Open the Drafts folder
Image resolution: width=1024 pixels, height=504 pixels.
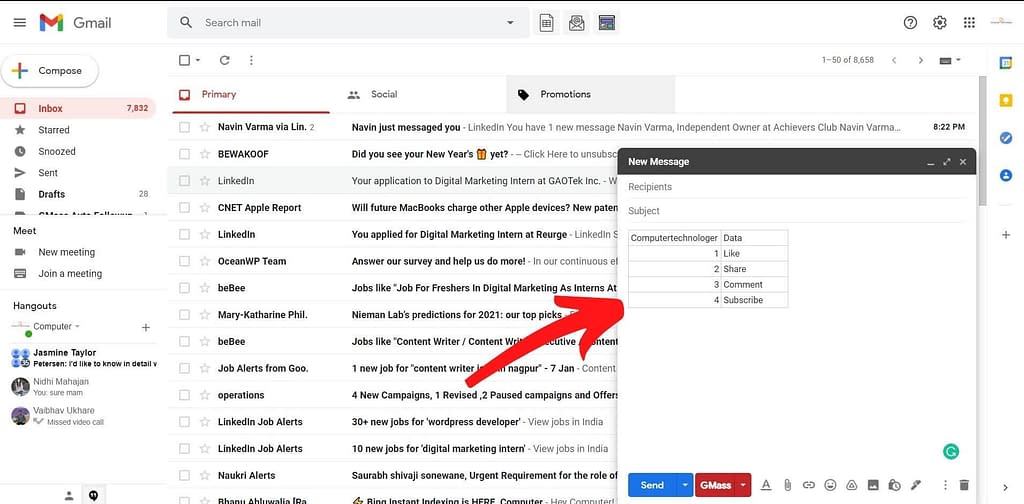pyautogui.click(x=78, y=194)
